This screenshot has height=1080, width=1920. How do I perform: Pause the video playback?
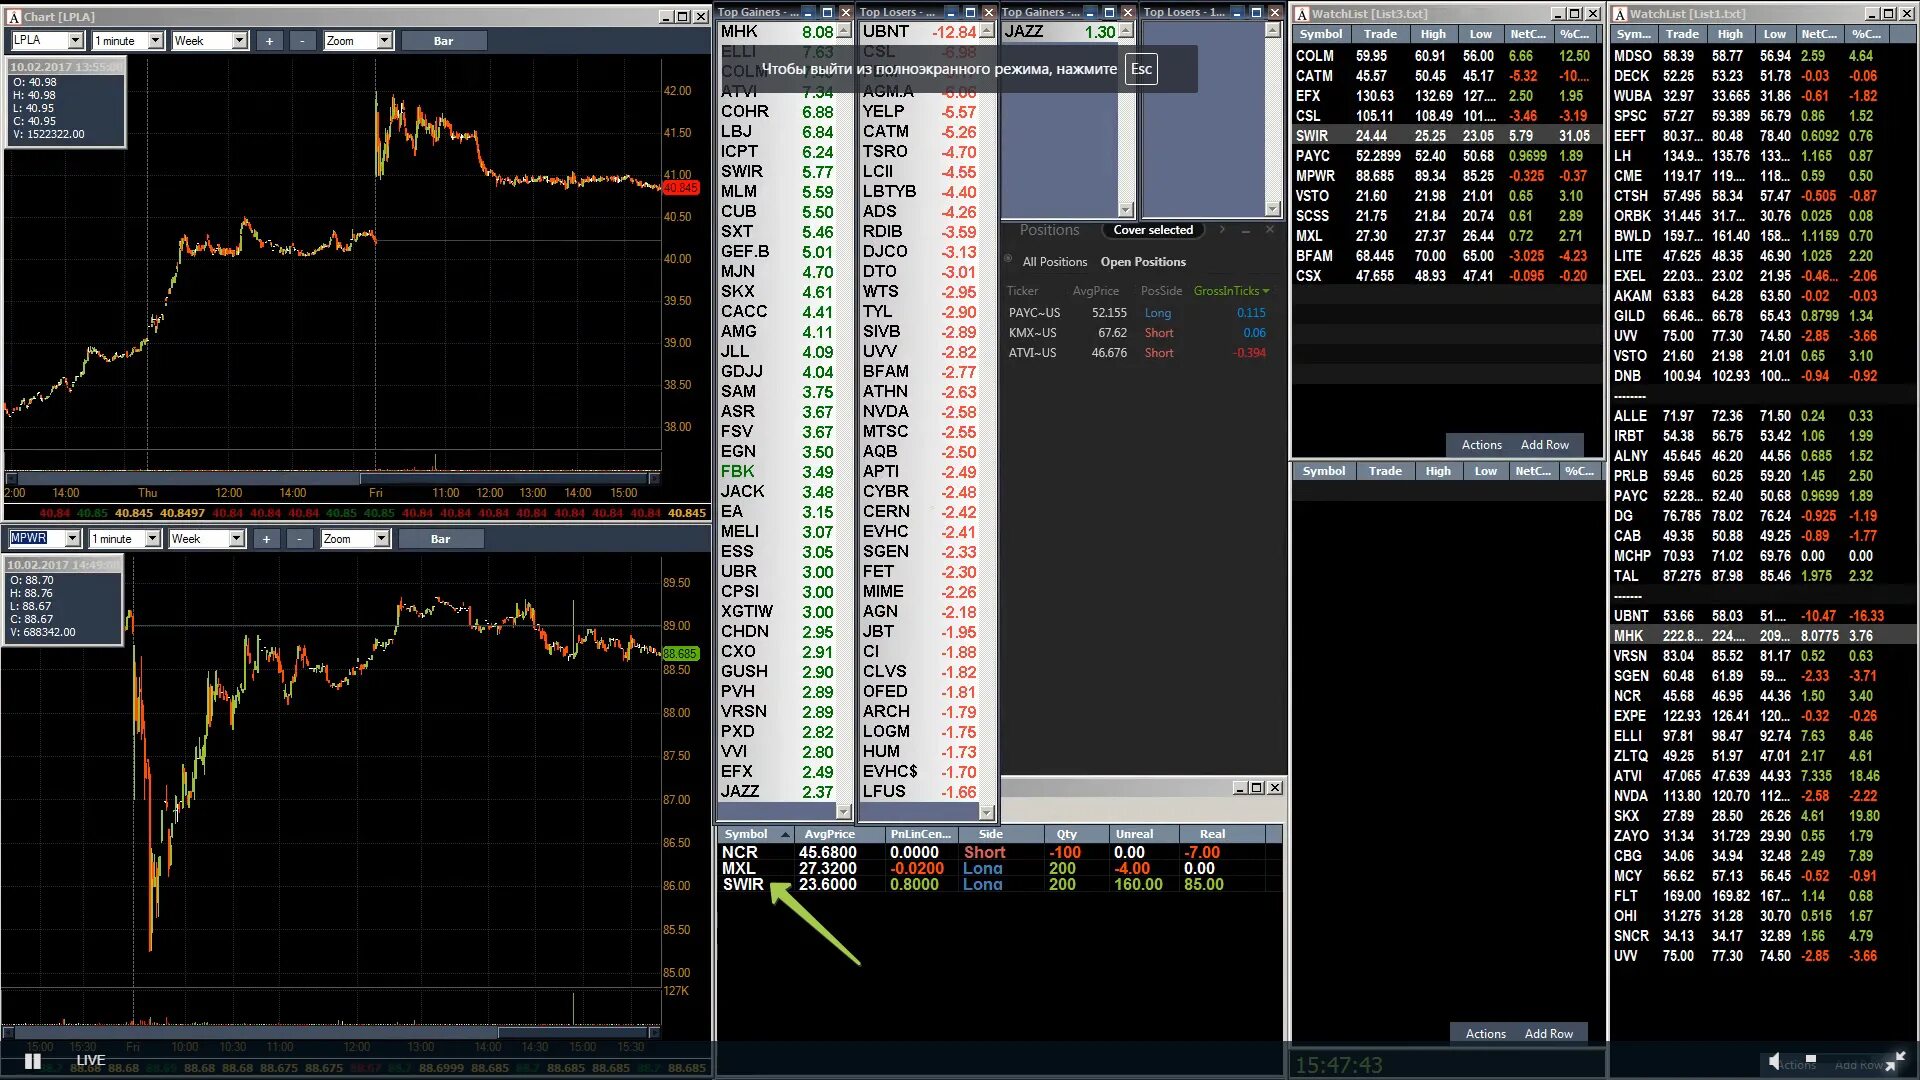coord(33,1061)
